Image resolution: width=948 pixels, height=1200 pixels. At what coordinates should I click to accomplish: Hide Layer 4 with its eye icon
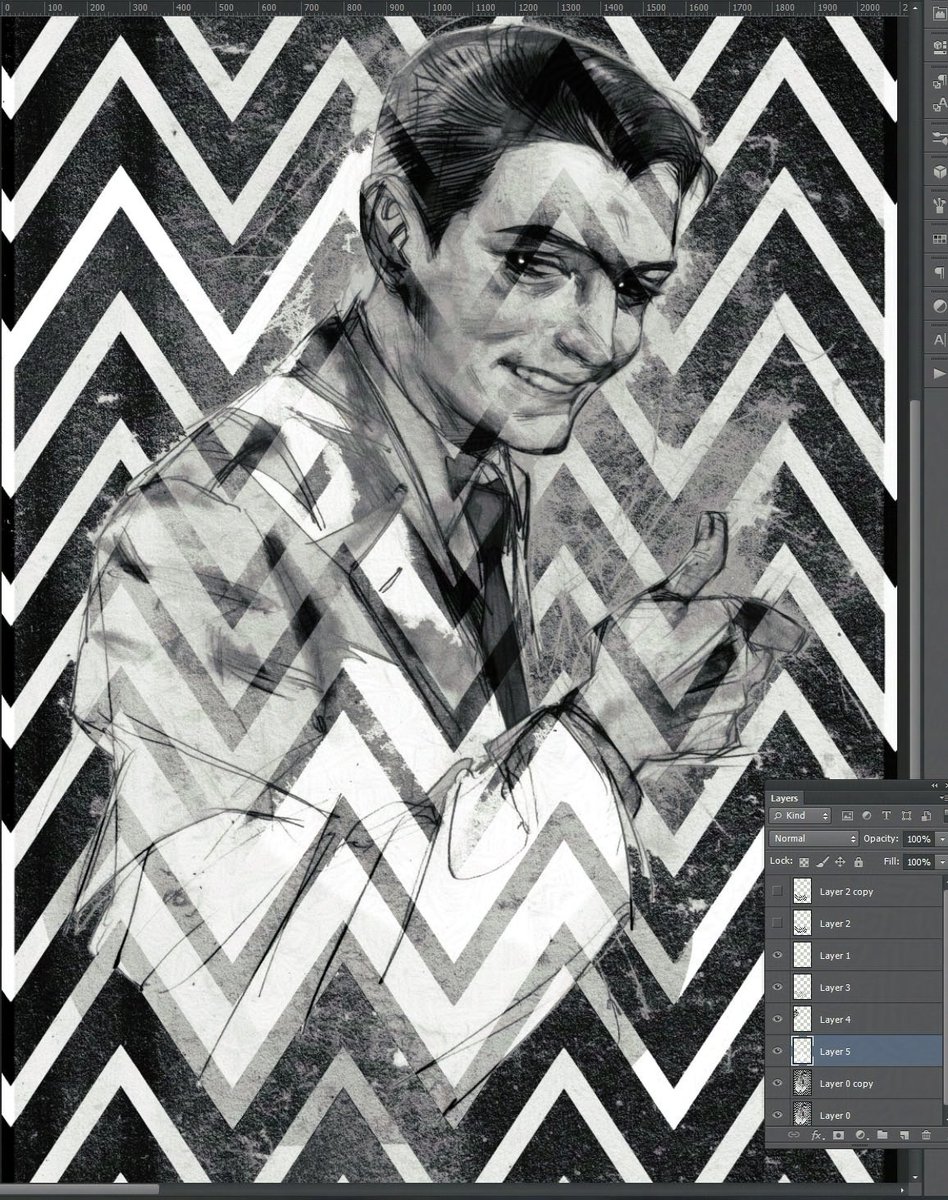(778, 1019)
